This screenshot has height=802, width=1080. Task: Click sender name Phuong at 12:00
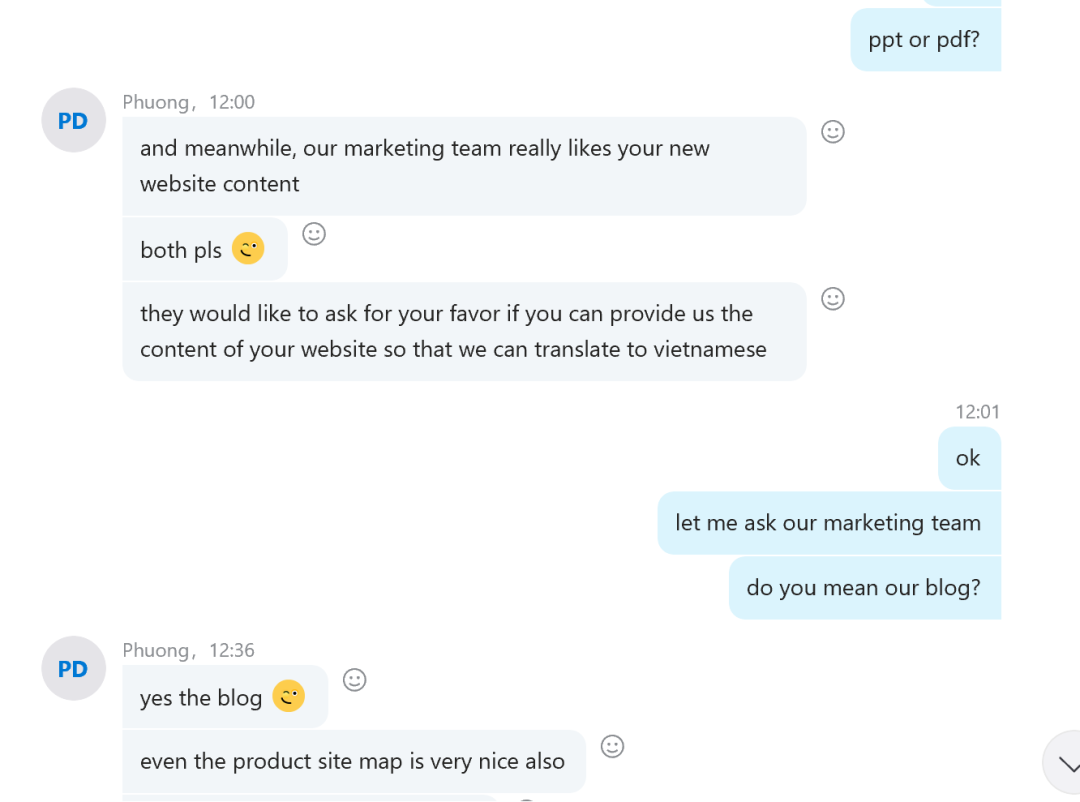pos(156,102)
